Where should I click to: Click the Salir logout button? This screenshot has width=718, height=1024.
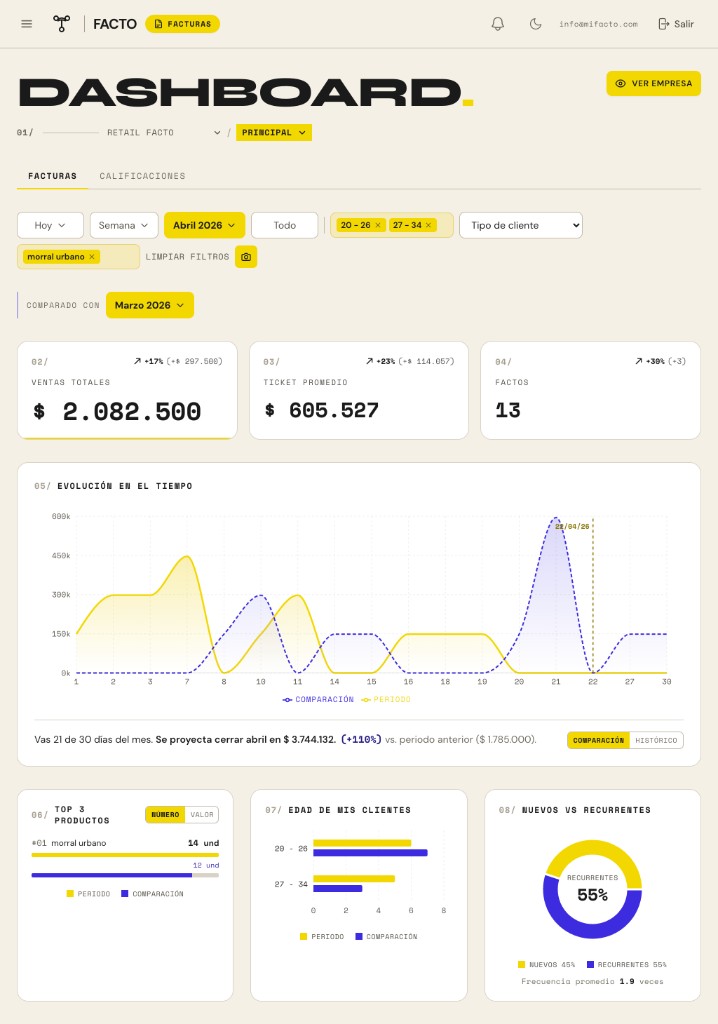tap(676, 24)
